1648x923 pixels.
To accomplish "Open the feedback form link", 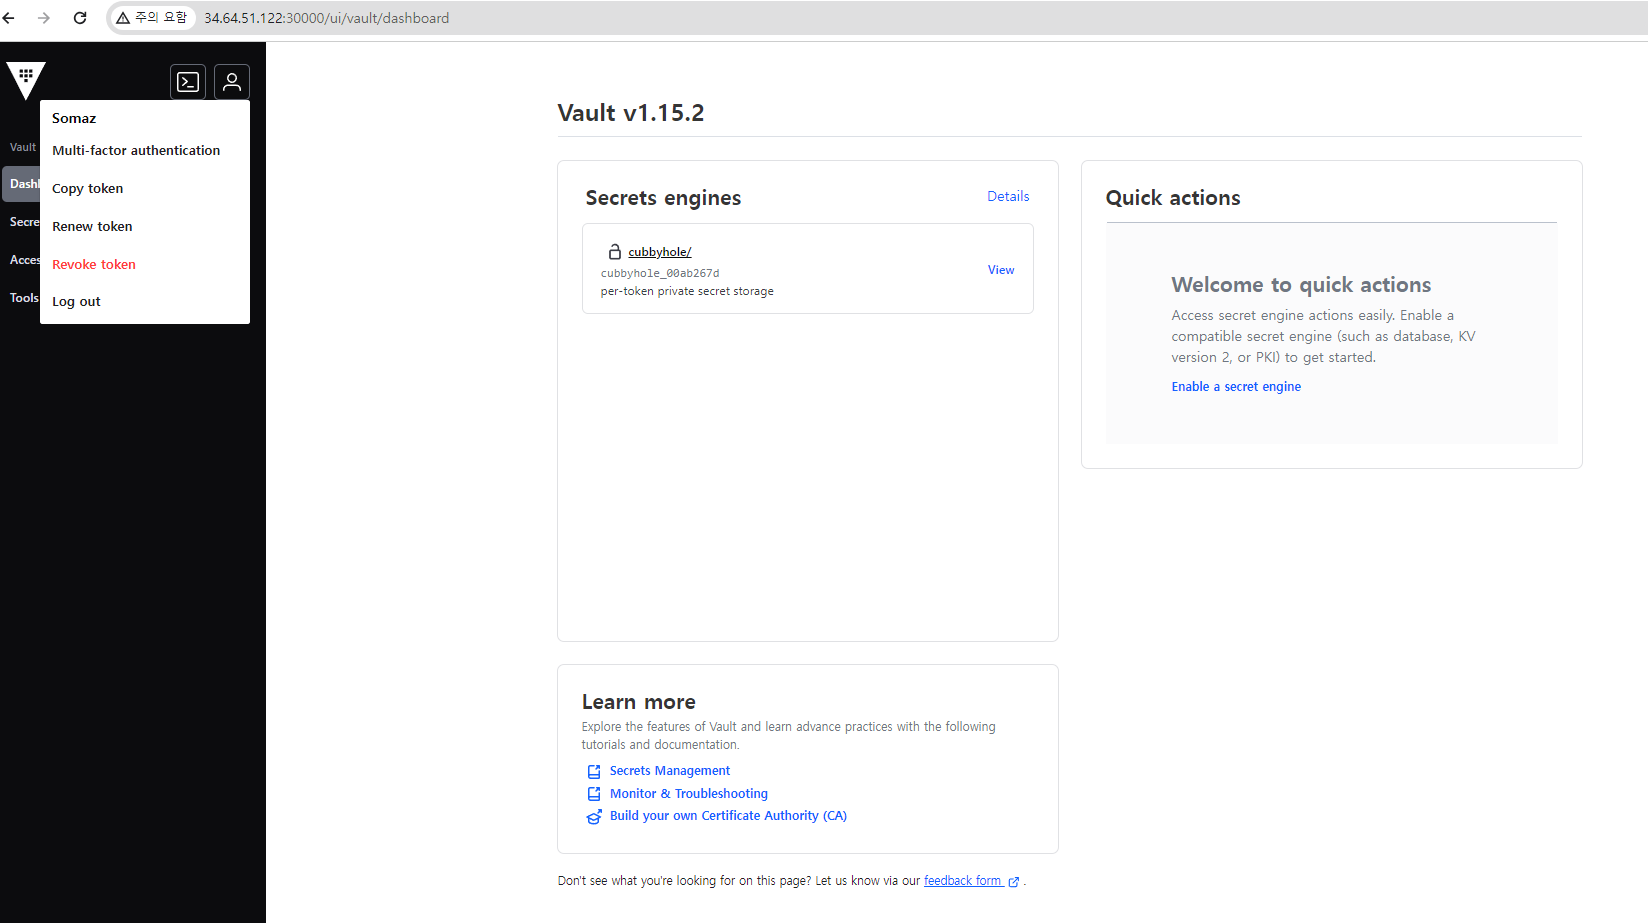I will [962, 881].
